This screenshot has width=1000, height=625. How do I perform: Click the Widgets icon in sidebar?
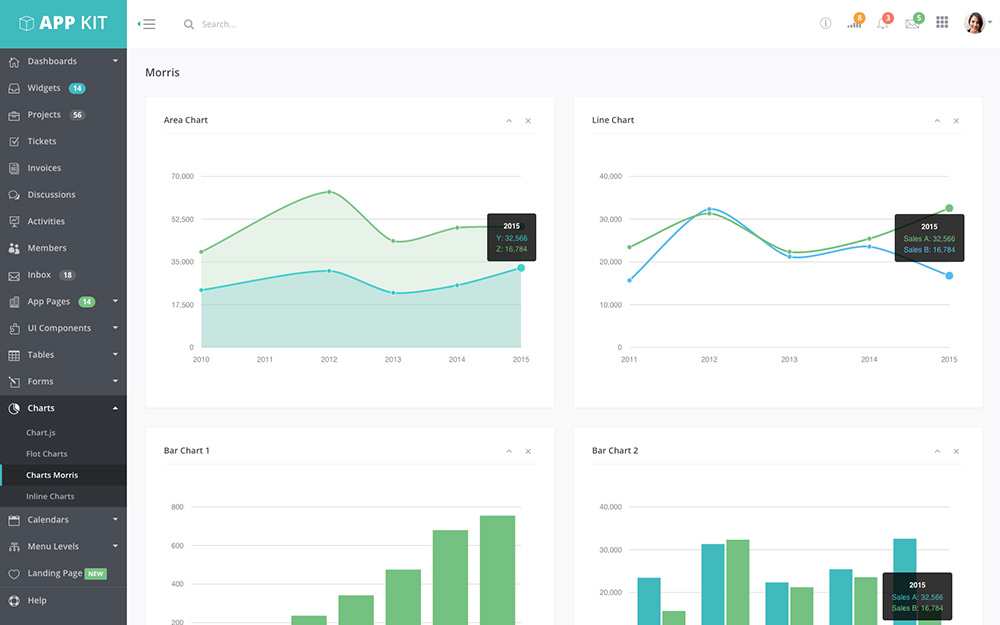click(14, 89)
